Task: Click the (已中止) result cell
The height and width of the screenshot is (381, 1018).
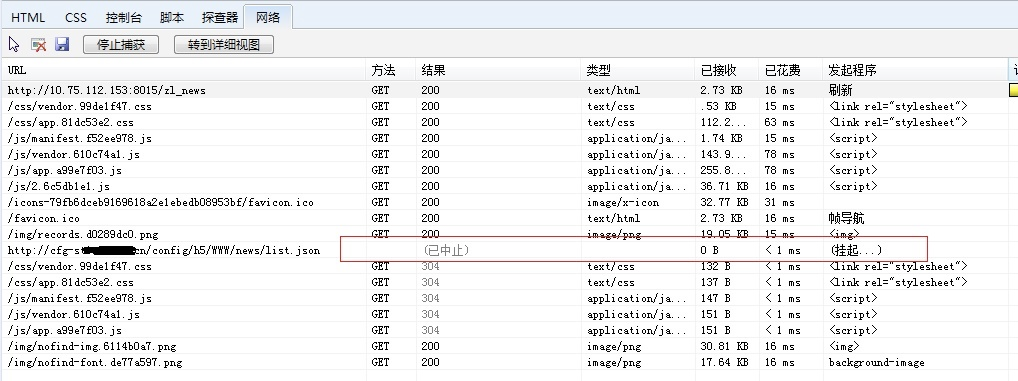Action: 445,250
